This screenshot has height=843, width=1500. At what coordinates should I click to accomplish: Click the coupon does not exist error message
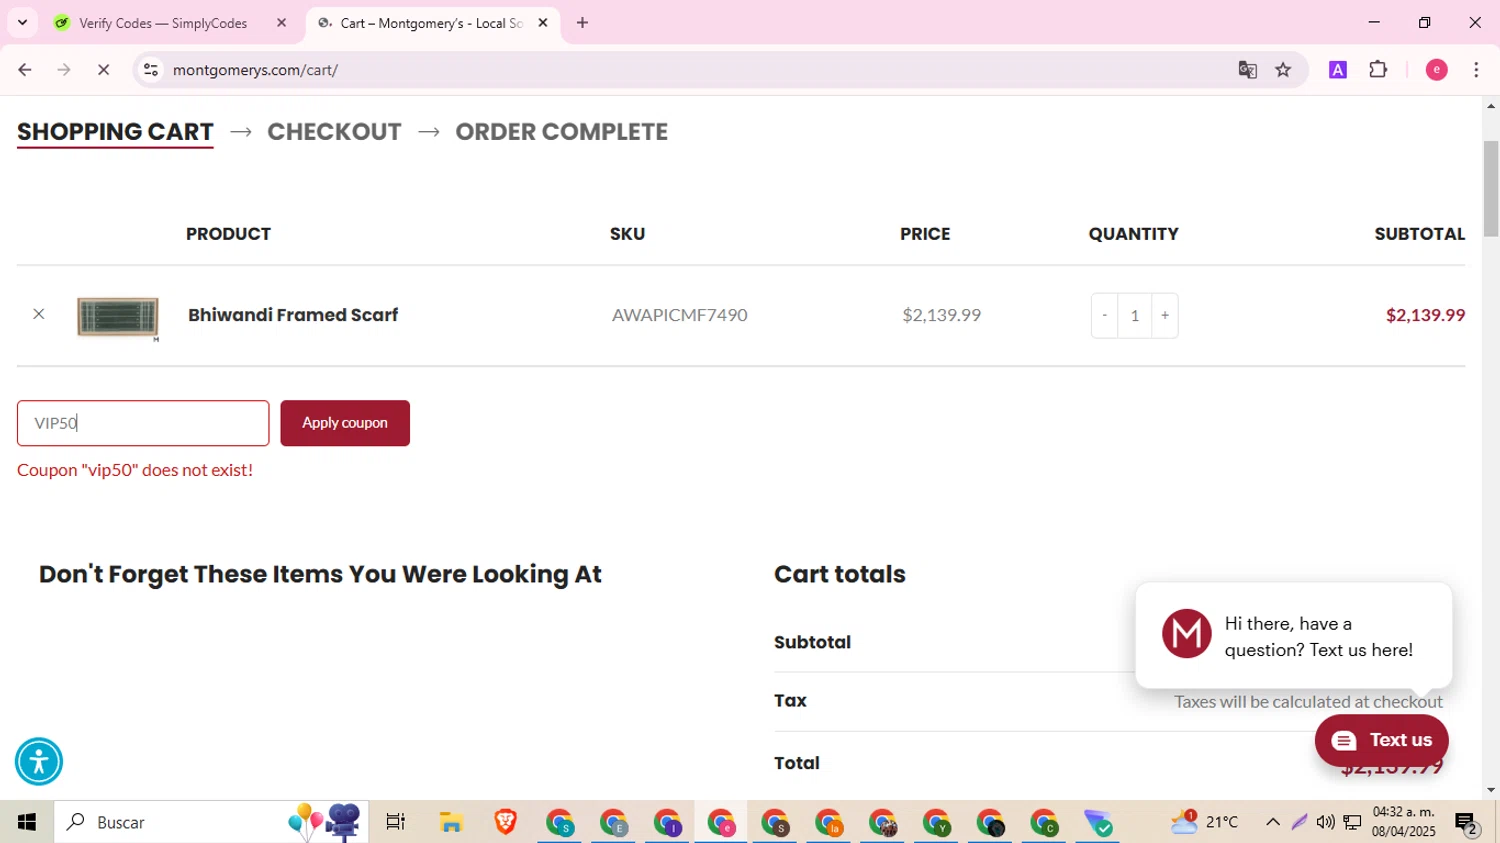[x=135, y=470]
